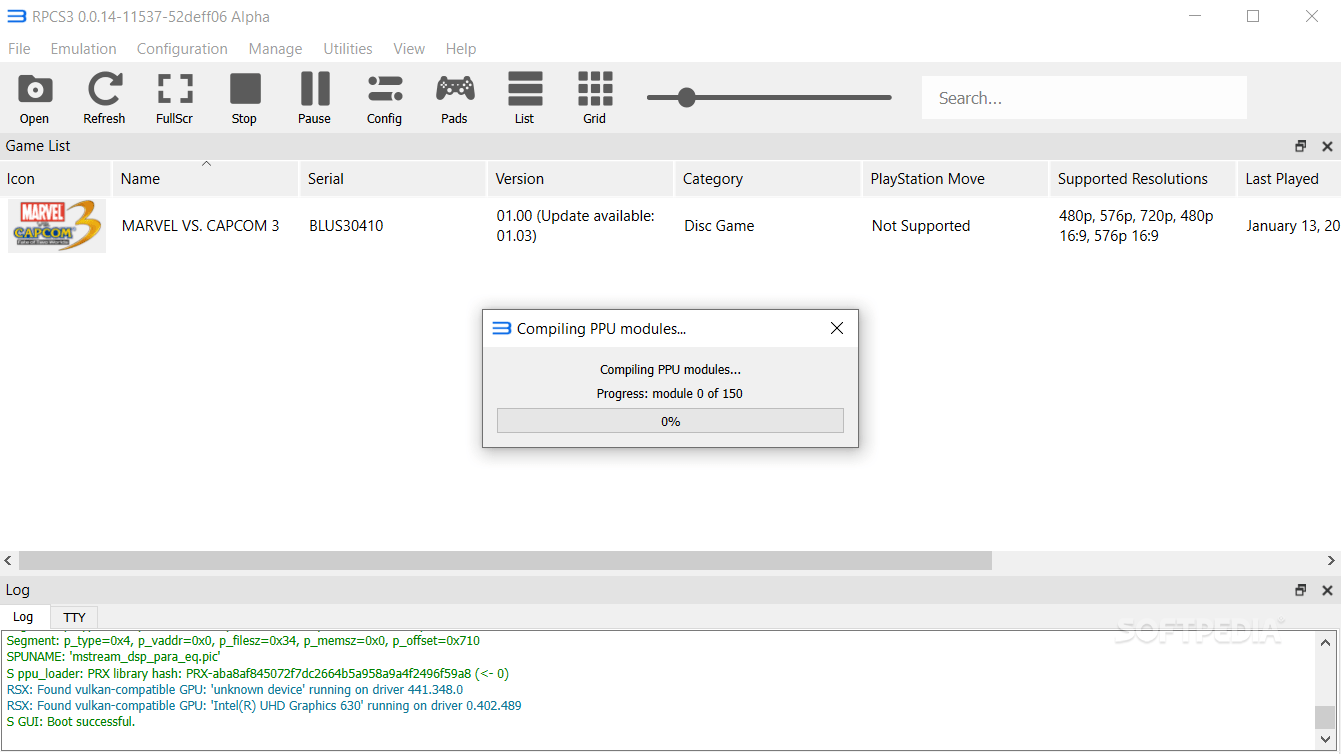The width and height of the screenshot is (1341, 754).
Task: Close the Compiling PPU modules dialog
Action: (837, 328)
